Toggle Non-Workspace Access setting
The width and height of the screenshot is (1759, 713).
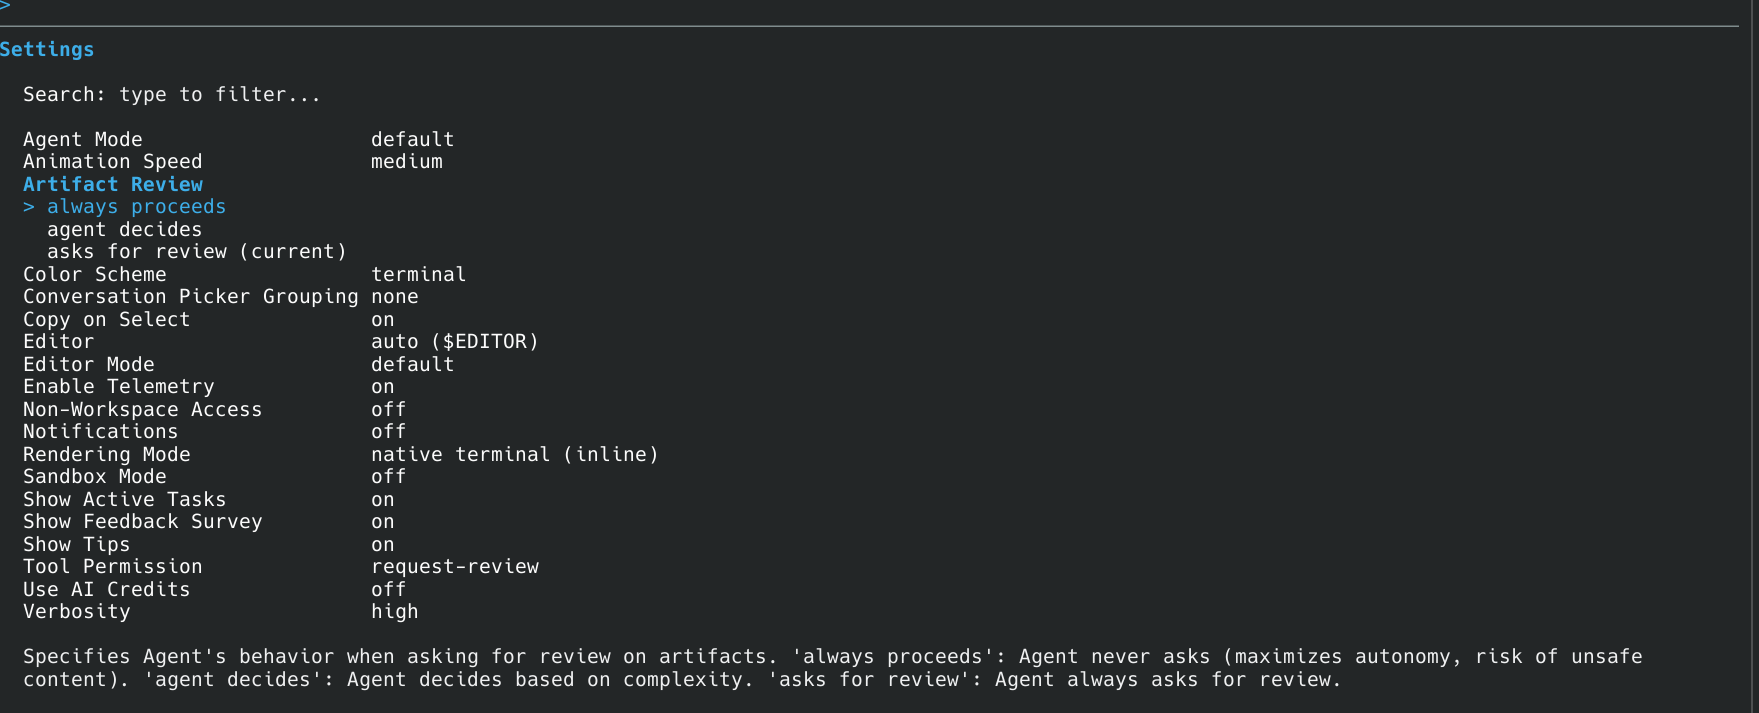[x=215, y=410]
